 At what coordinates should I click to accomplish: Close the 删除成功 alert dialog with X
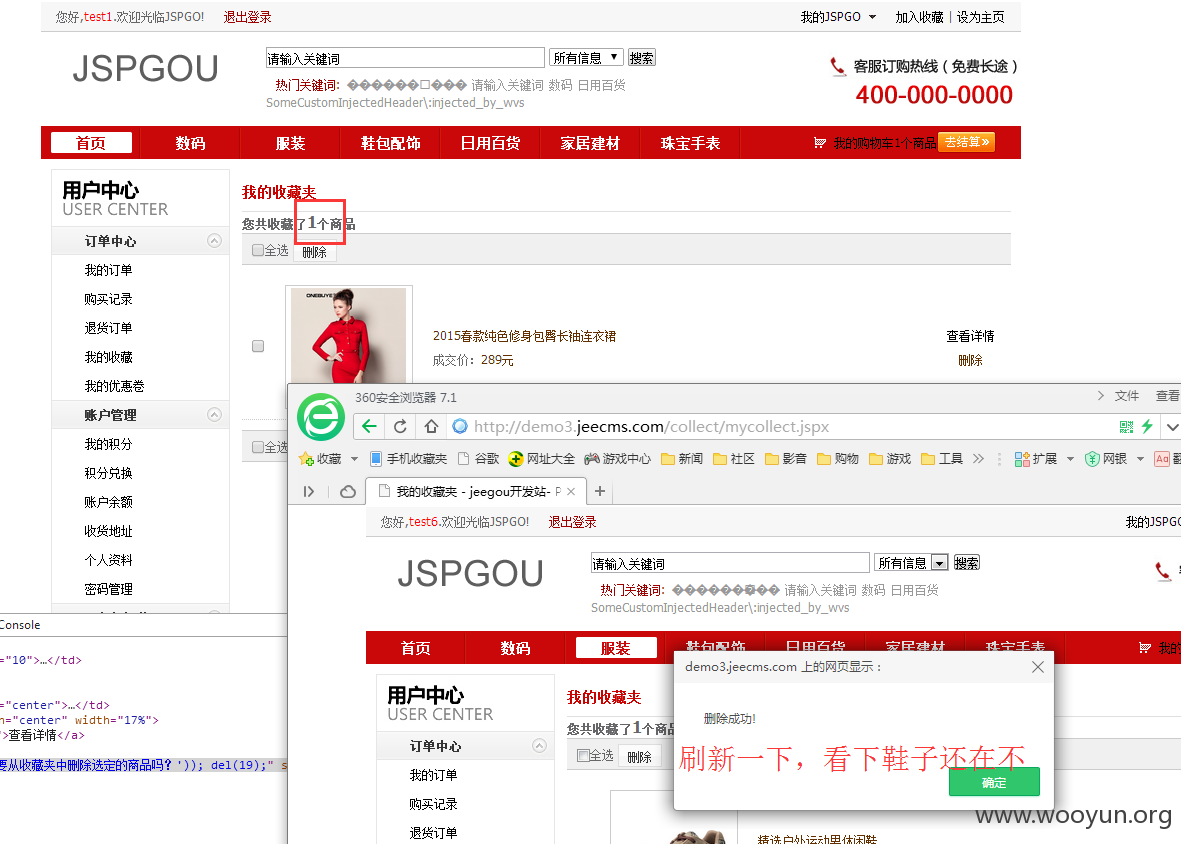(1038, 667)
